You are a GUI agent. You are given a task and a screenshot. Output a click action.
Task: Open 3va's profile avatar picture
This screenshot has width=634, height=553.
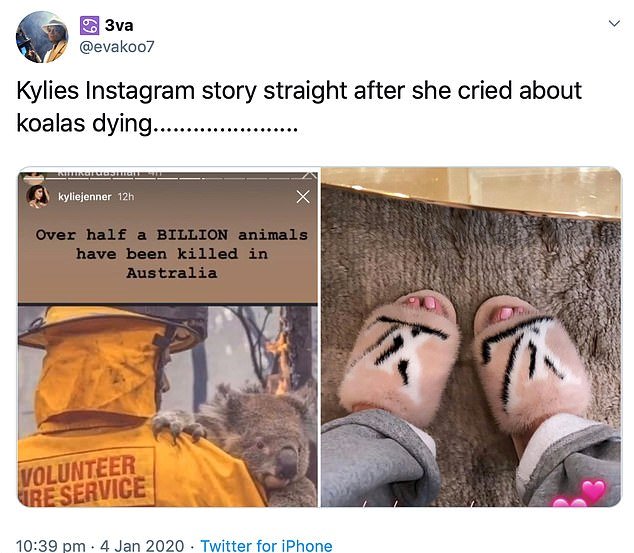tap(42, 37)
